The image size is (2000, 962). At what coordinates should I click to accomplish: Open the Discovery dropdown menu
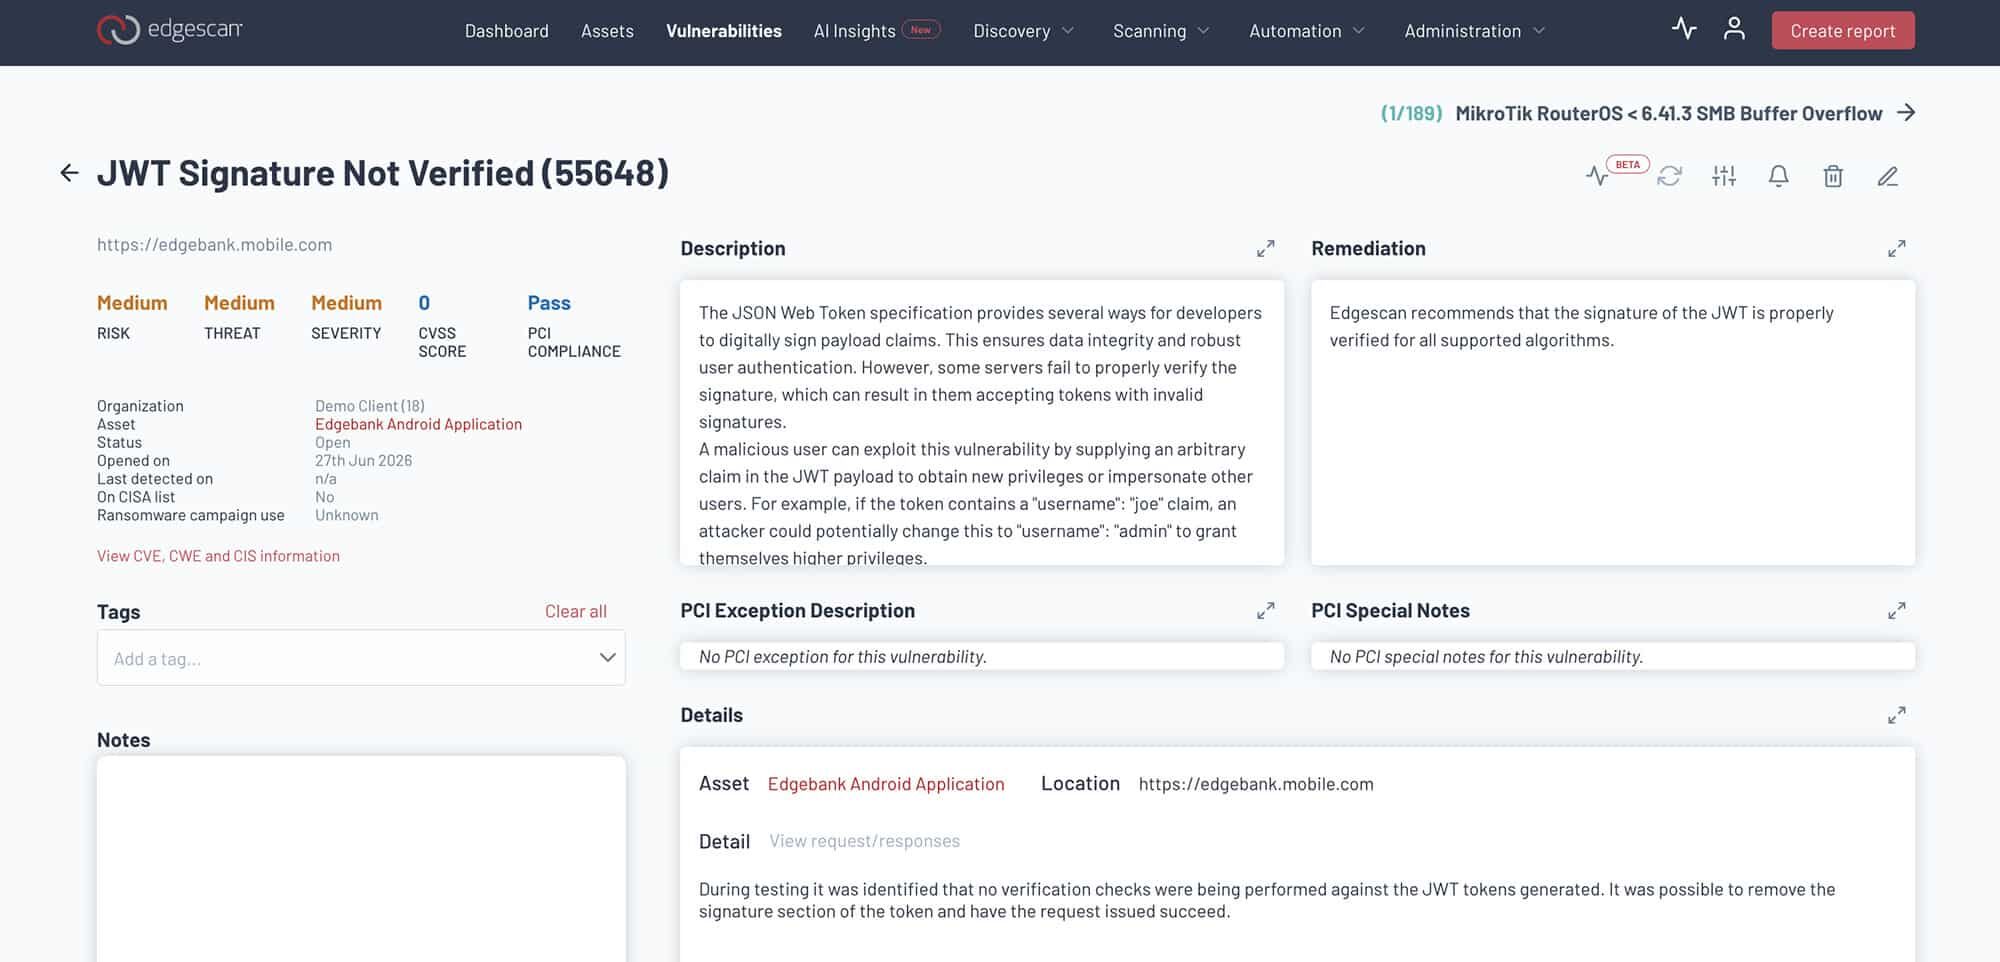(1024, 31)
